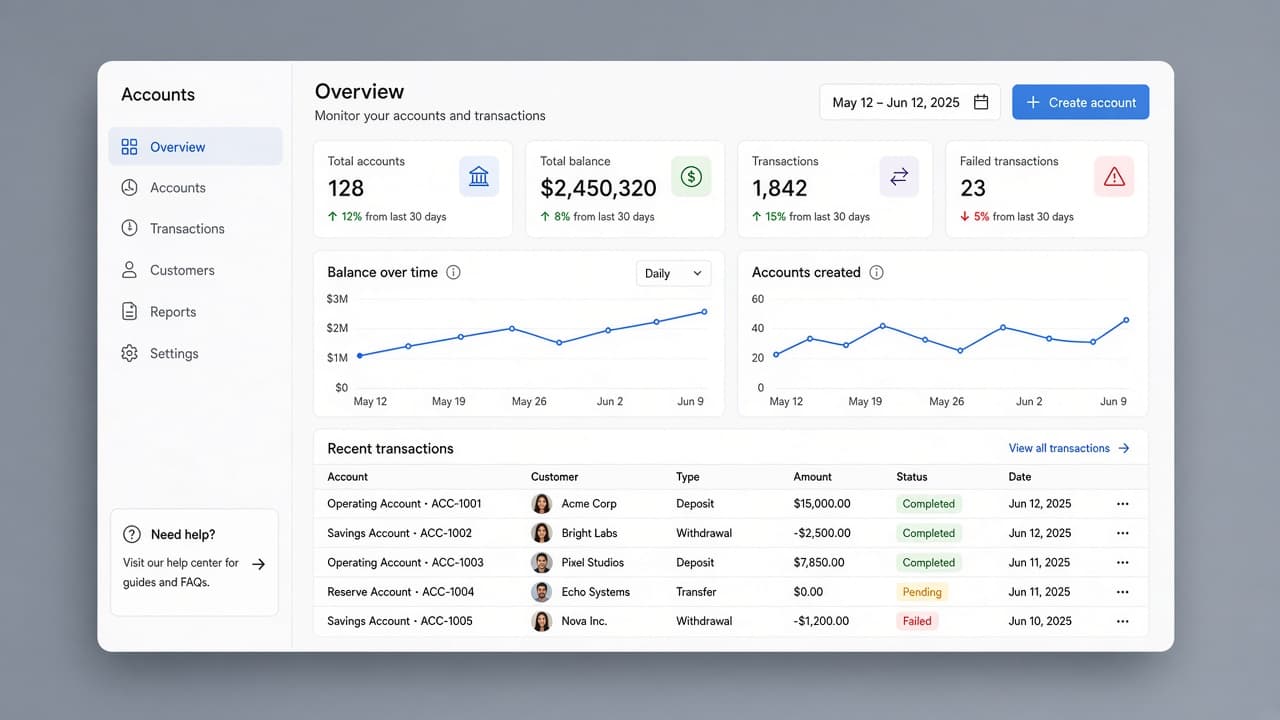Screen dimensions: 1280x720
Task: Click the Failed transactions count 23
Action: [x=973, y=188]
